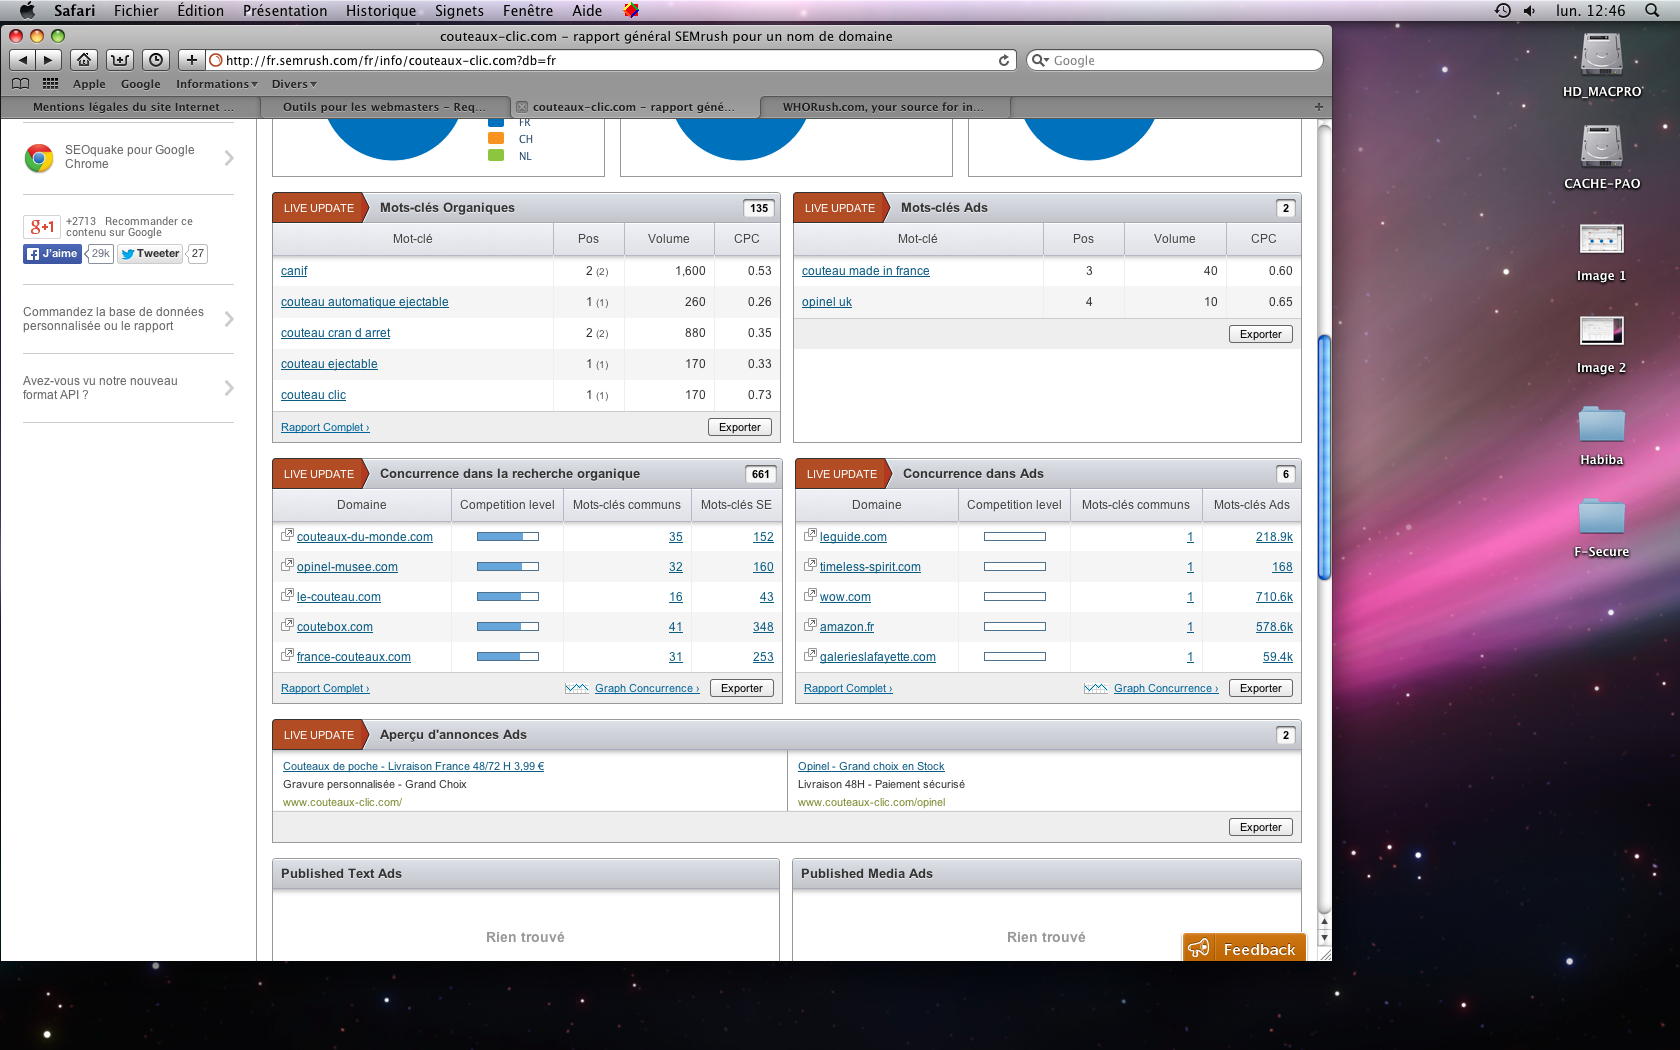
Task: Reload the page with the refresh icon
Action: click(x=1004, y=60)
